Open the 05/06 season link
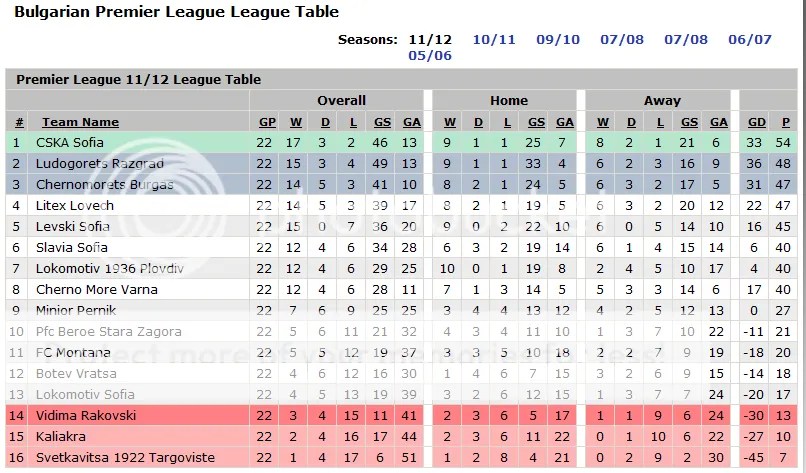The image size is (806, 473). 430,56
